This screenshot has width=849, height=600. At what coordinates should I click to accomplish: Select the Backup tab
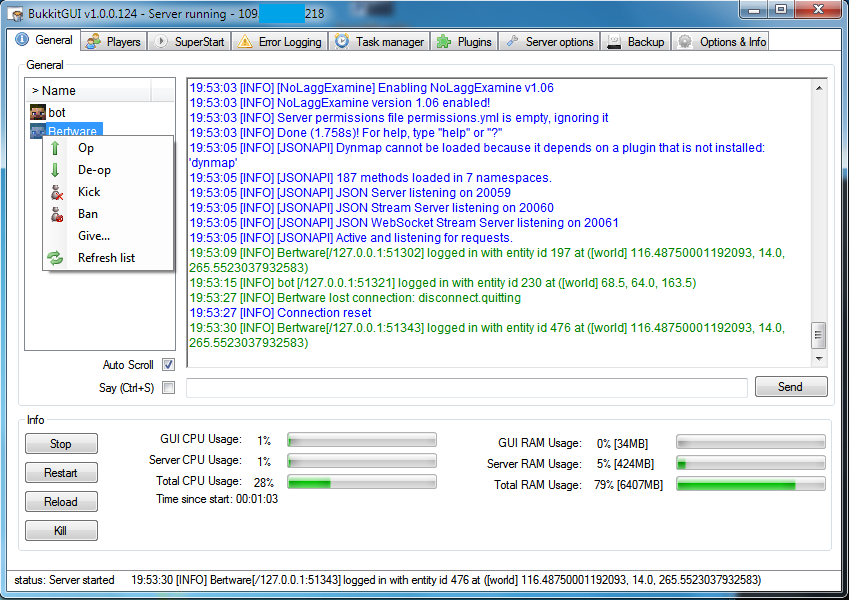[x=636, y=42]
